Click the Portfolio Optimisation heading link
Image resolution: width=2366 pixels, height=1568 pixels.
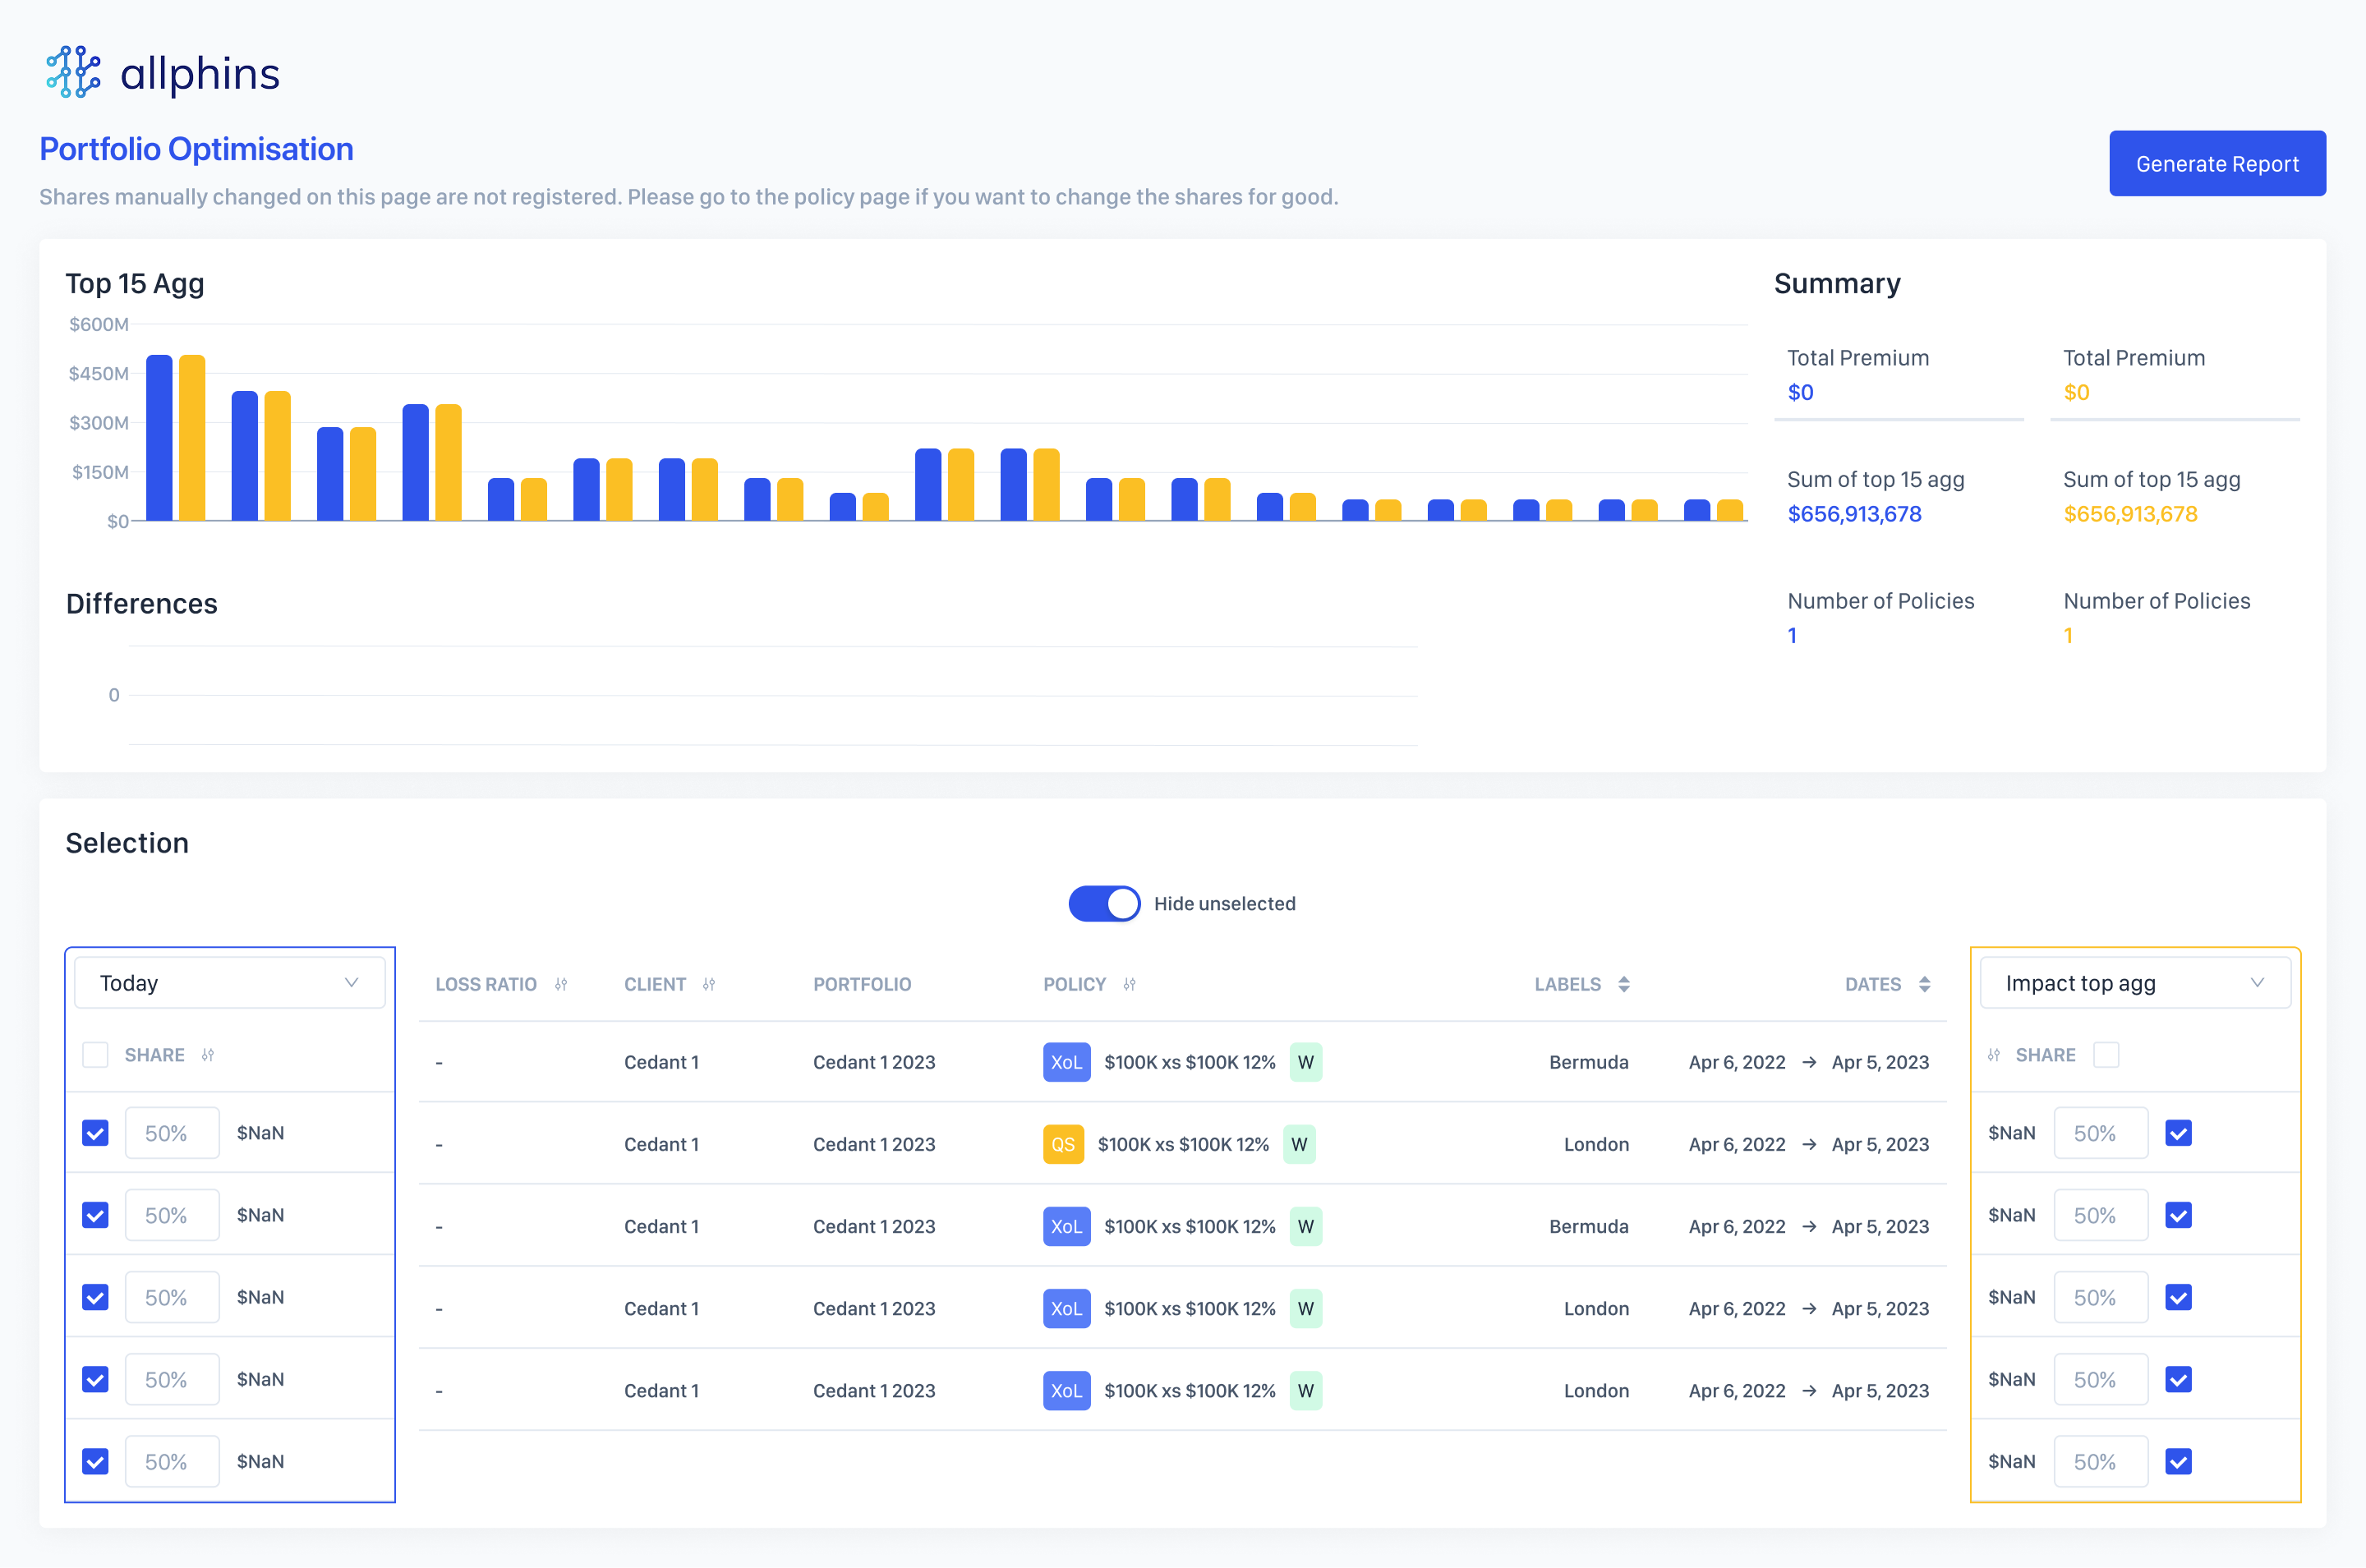[196, 149]
